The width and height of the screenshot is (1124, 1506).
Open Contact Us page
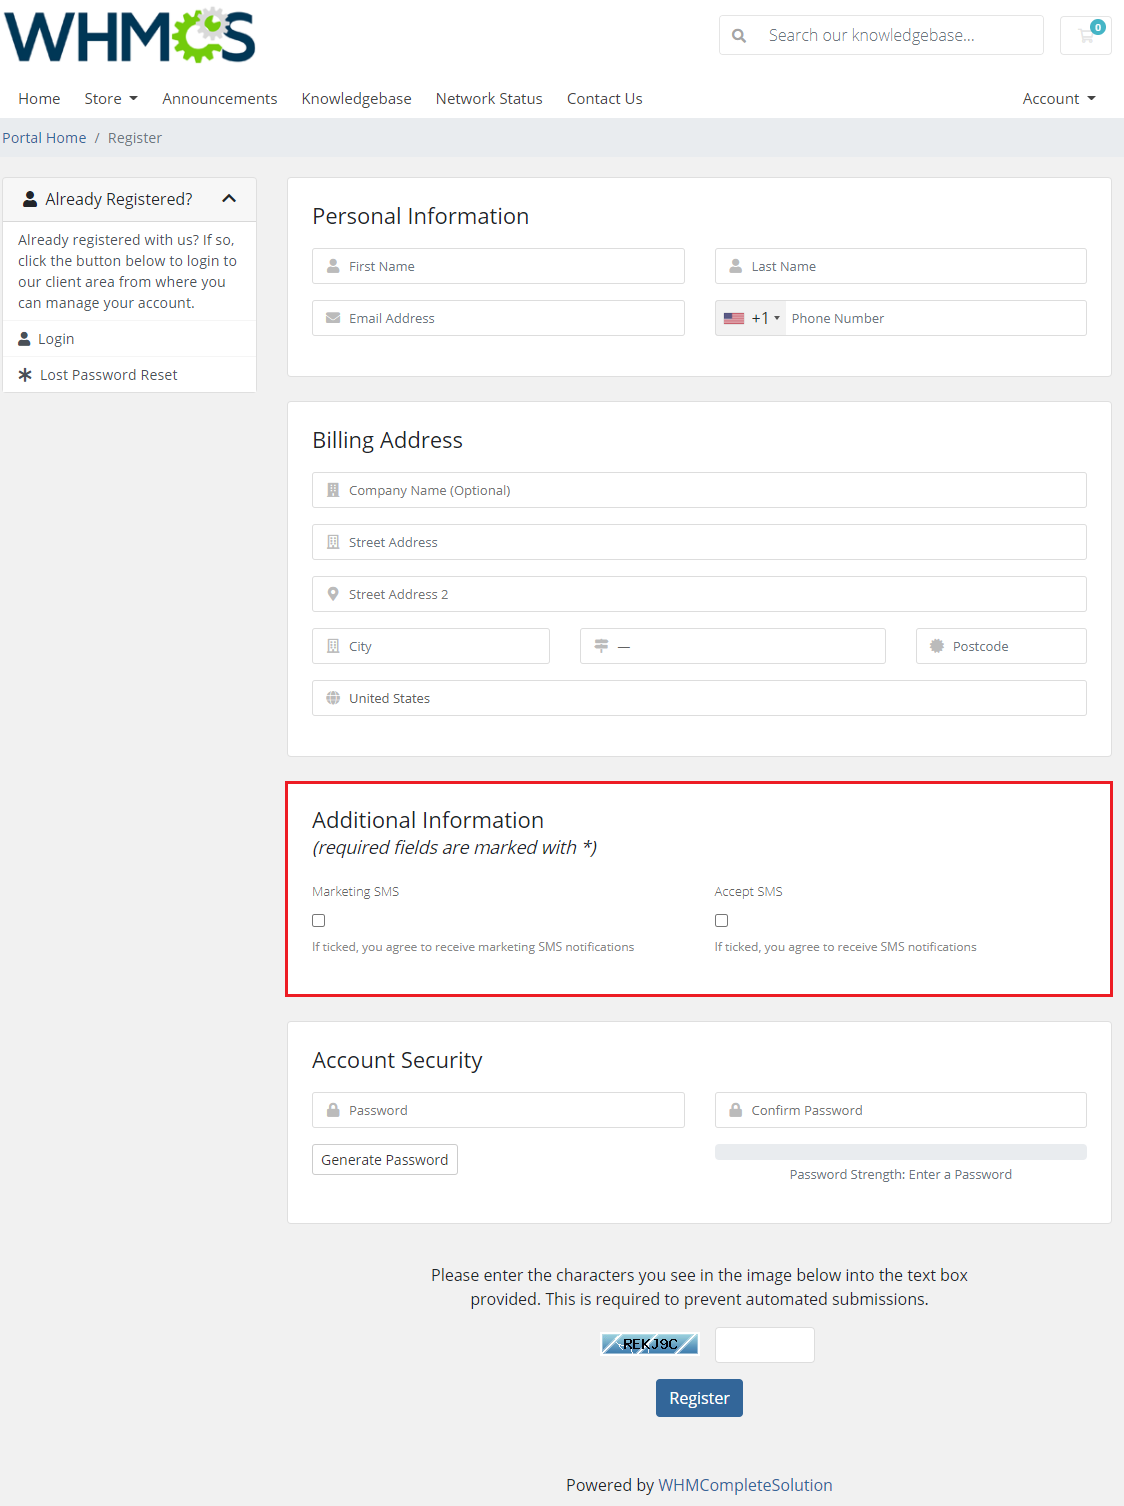click(x=605, y=98)
